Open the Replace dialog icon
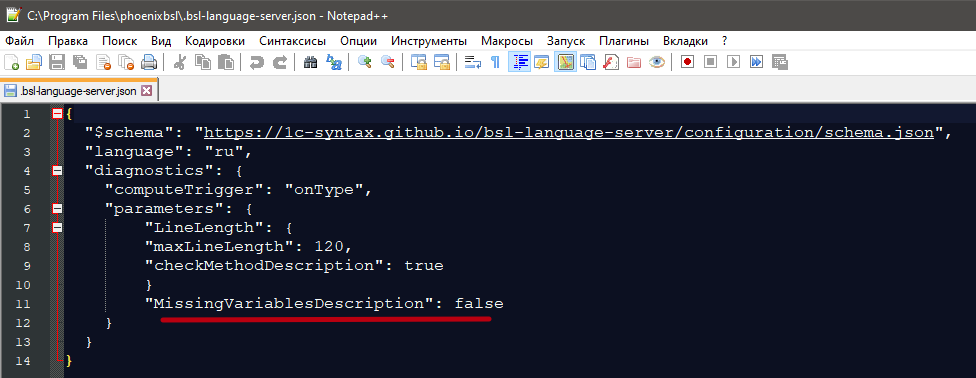976x378 pixels. click(x=334, y=62)
